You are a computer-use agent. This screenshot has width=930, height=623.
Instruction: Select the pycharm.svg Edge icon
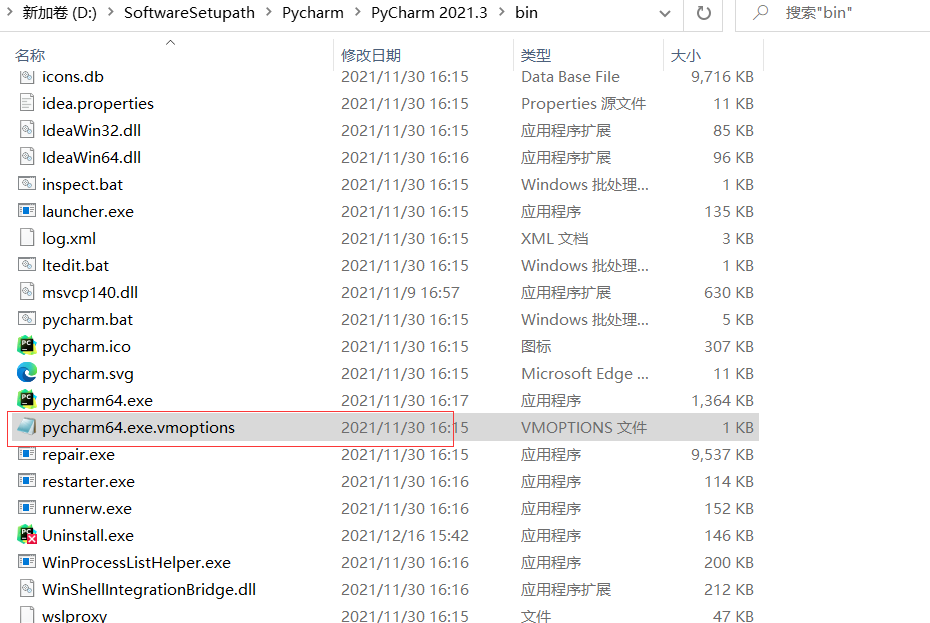click(27, 373)
